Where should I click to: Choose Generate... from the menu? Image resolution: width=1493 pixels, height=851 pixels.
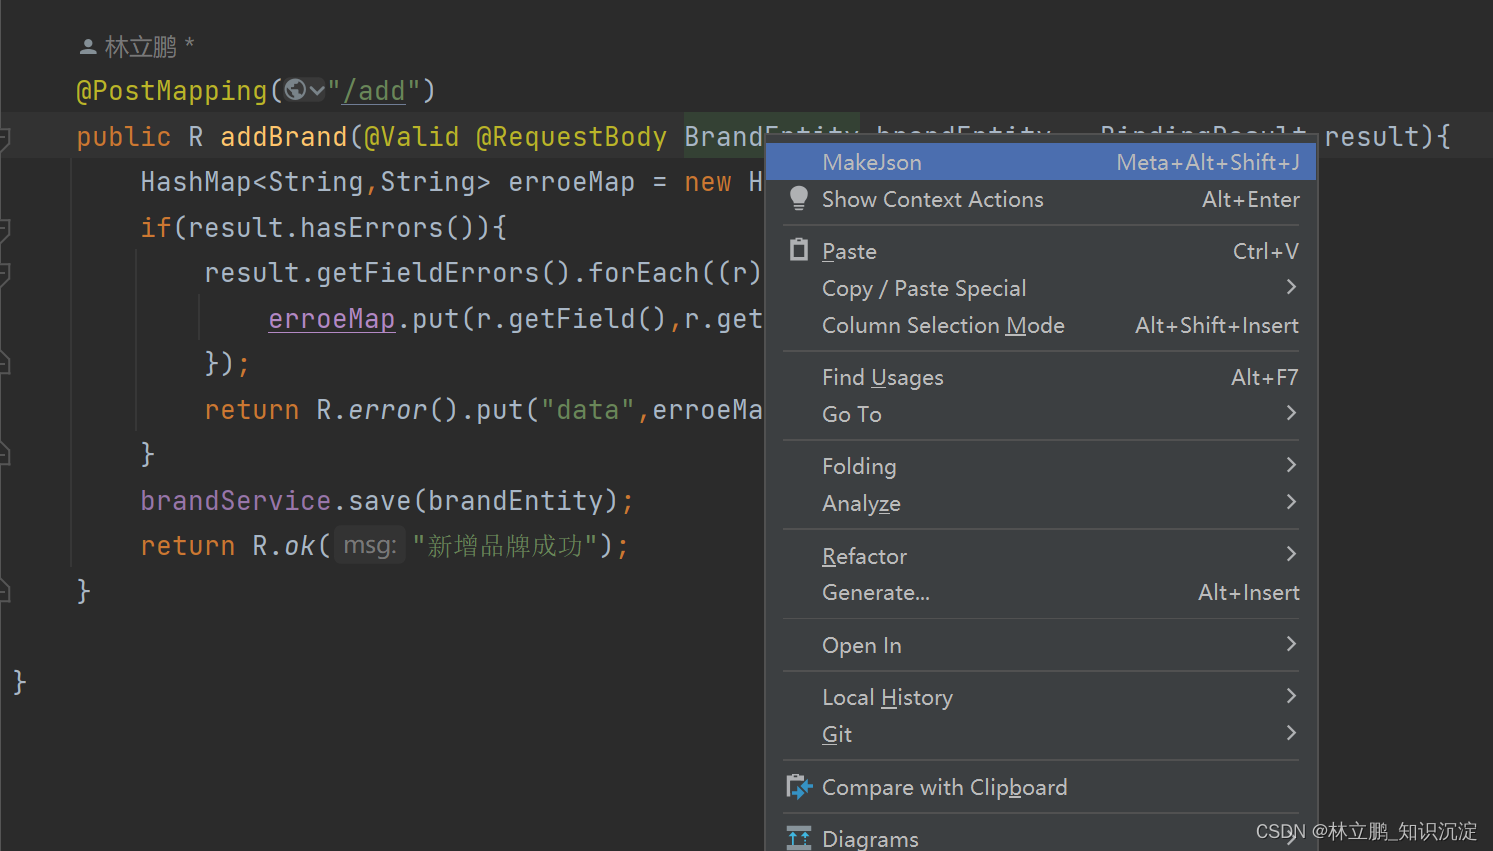tap(1040, 592)
